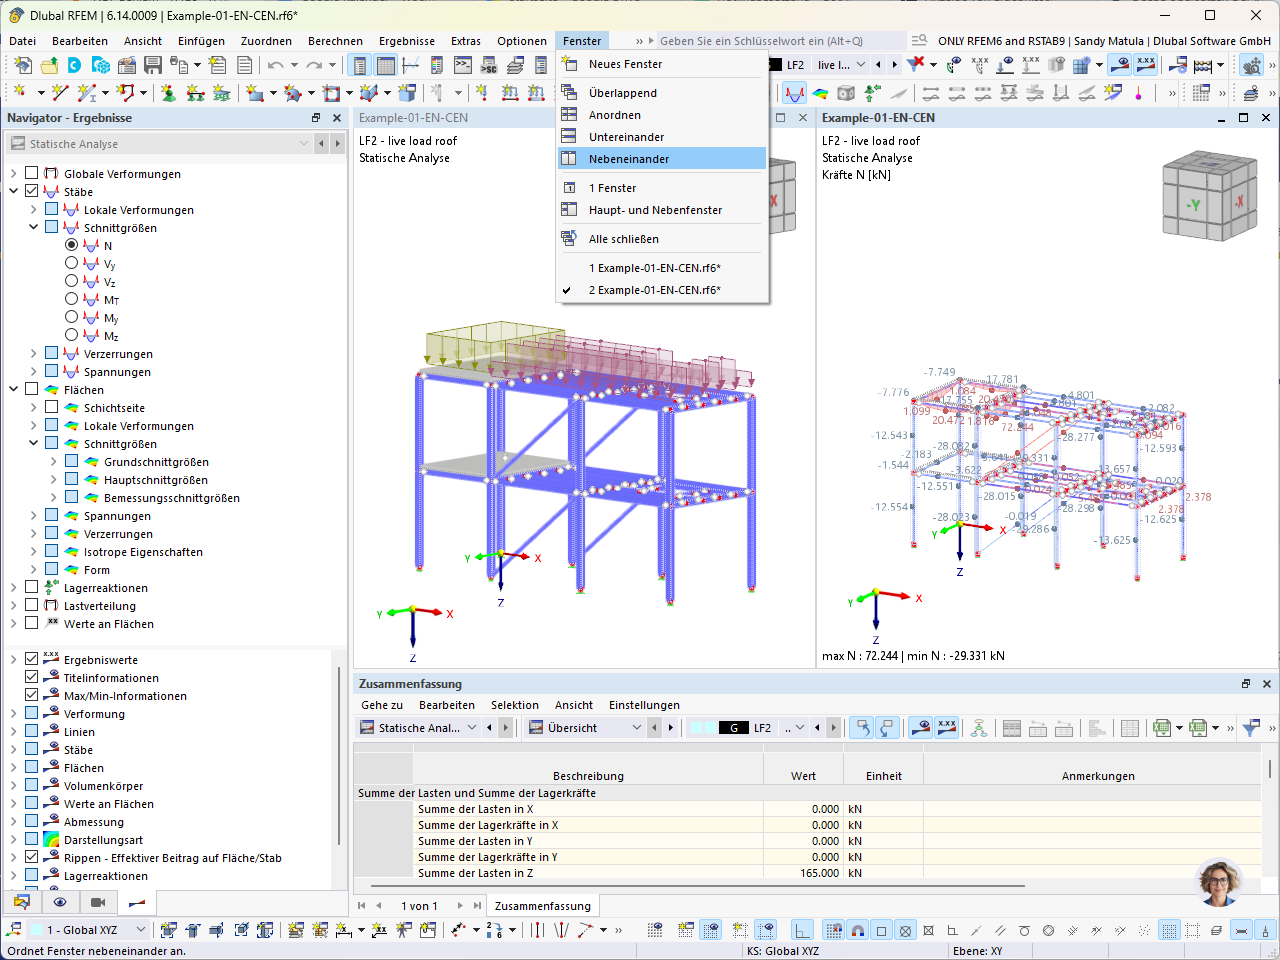Expand the Isotrope Eigenschaften node
This screenshot has height=960, width=1280.
point(33,552)
